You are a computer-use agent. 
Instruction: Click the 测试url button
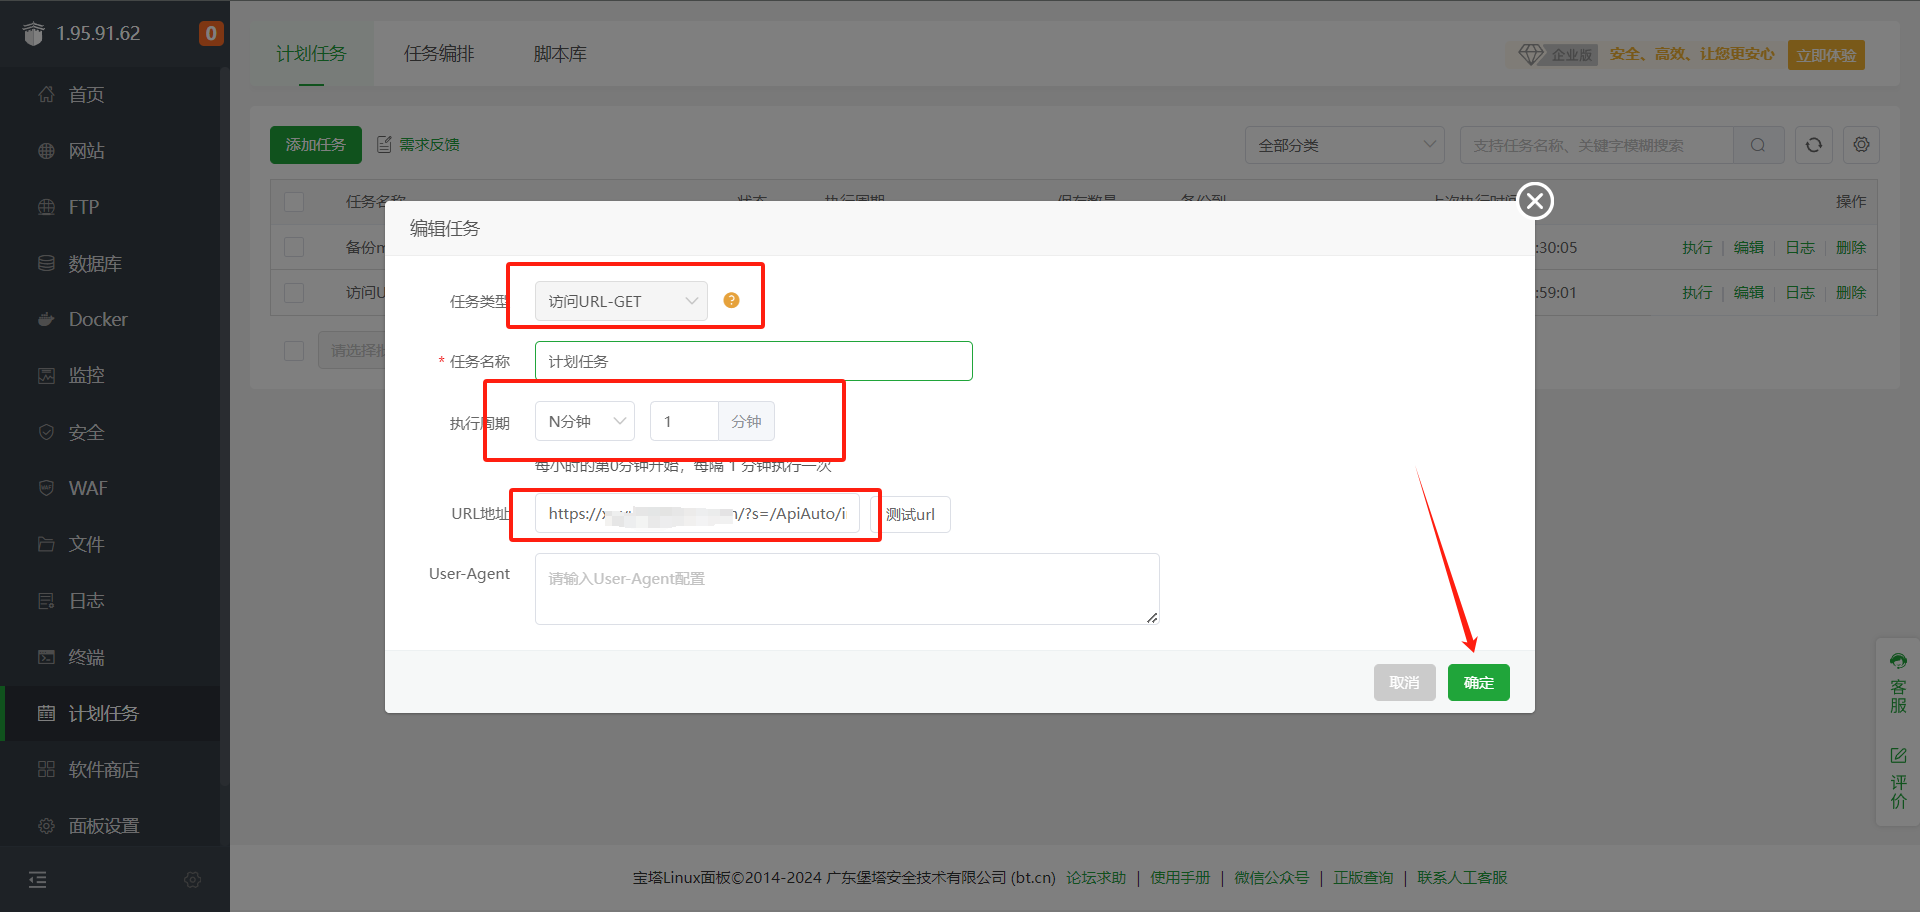tap(910, 514)
